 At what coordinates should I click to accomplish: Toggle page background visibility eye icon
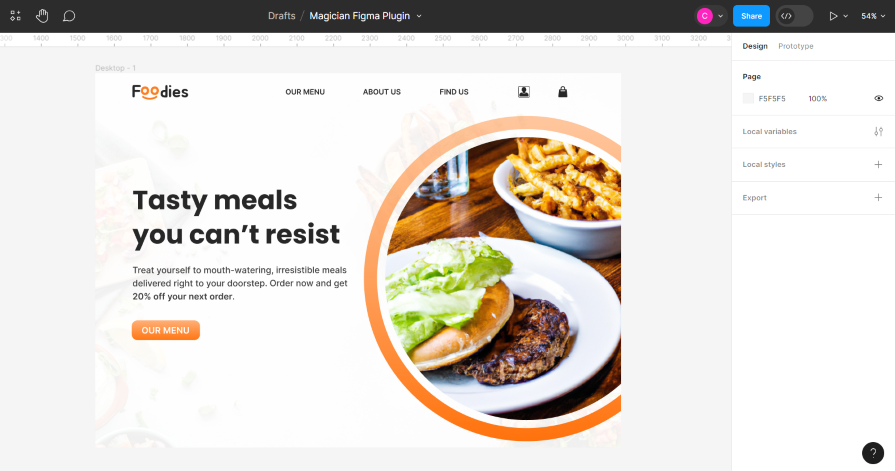878,98
